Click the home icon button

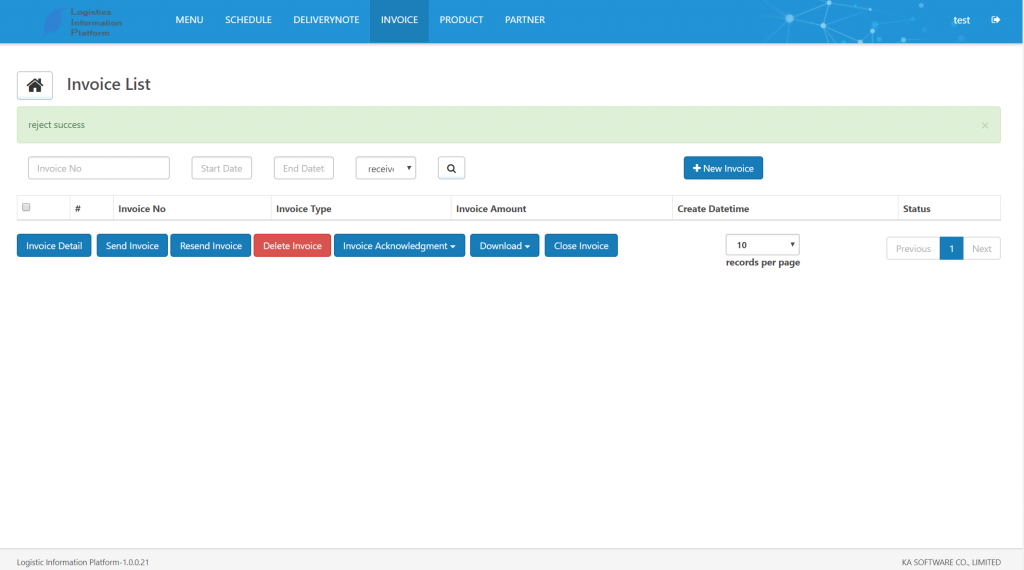point(35,86)
